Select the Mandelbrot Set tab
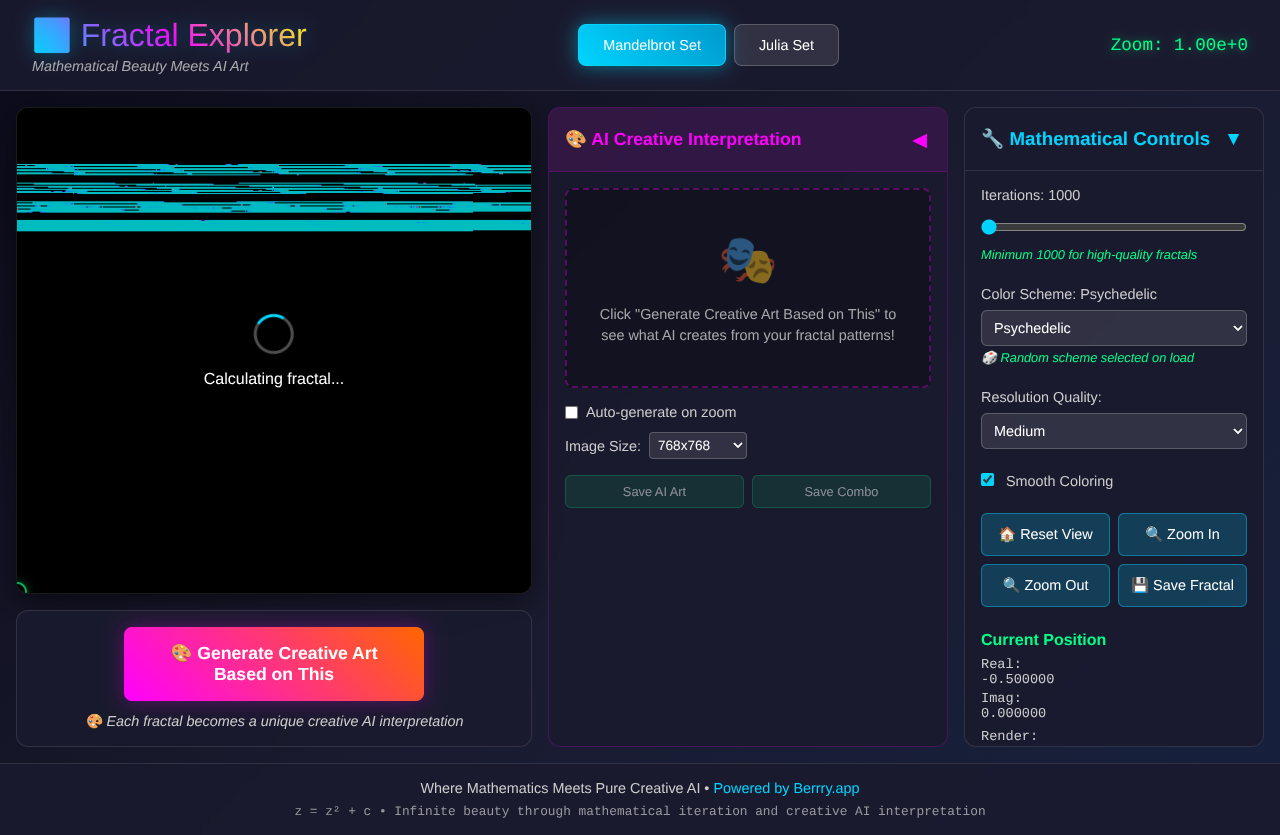Viewport: 1280px width, 835px height. point(651,45)
